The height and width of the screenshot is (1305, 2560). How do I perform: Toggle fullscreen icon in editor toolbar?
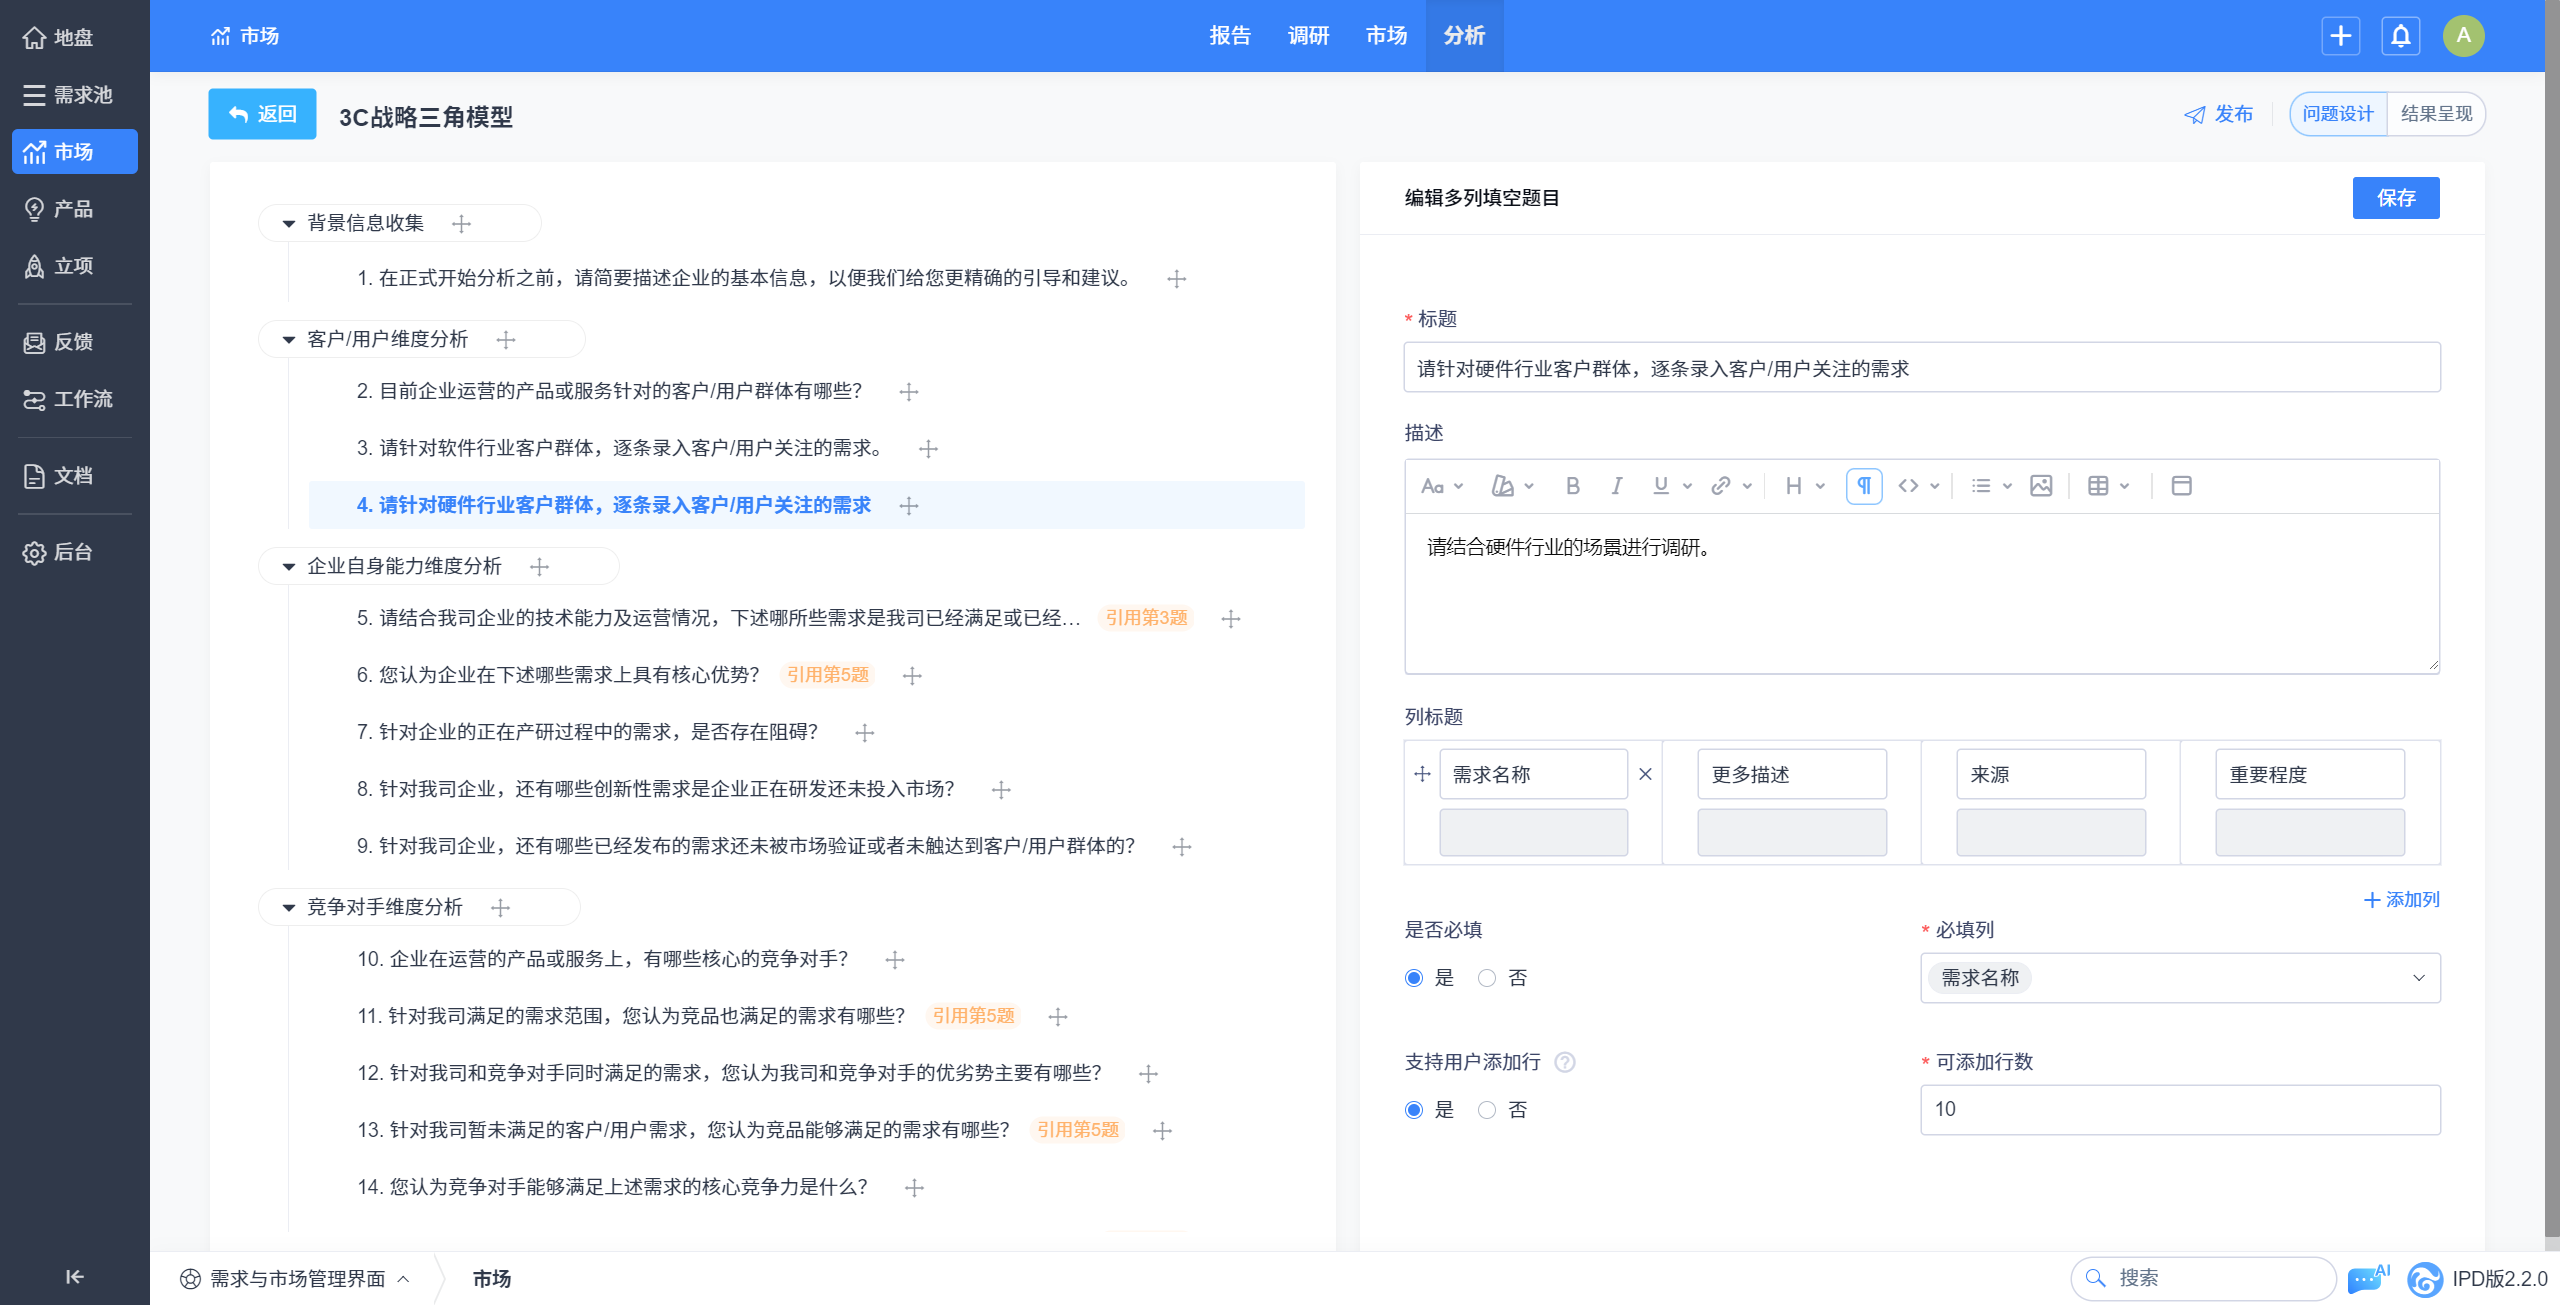(x=2181, y=486)
